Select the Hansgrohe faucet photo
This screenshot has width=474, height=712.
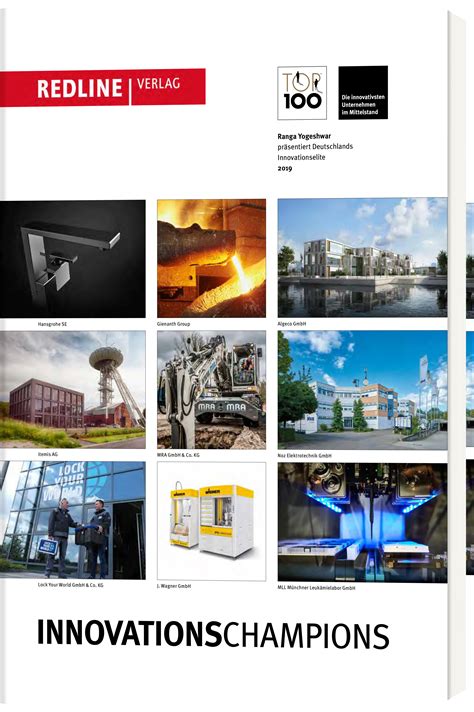click(x=73, y=259)
